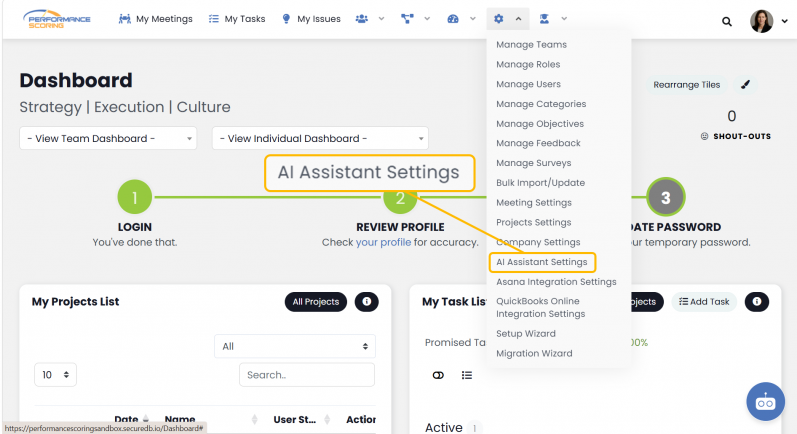Click the Rearrange Tiles button
This screenshot has height=434, width=797.
pyautogui.click(x=687, y=85)
